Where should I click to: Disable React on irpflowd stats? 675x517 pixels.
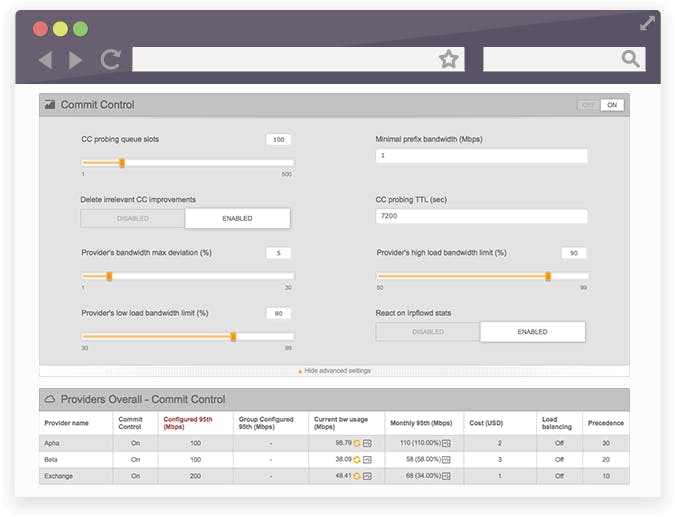(x=427, y=332)
